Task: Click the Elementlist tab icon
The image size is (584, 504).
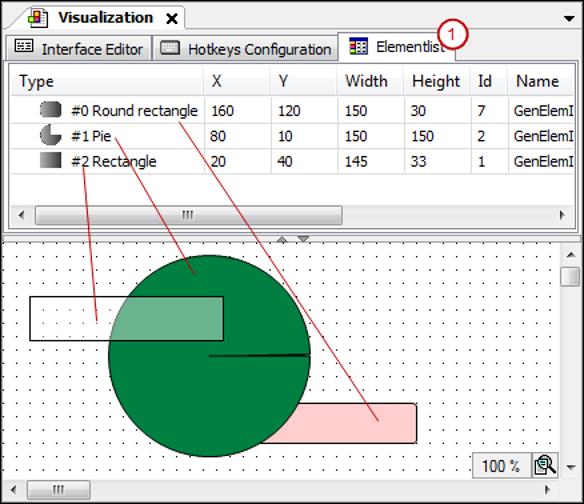Action: coord(358,46)
